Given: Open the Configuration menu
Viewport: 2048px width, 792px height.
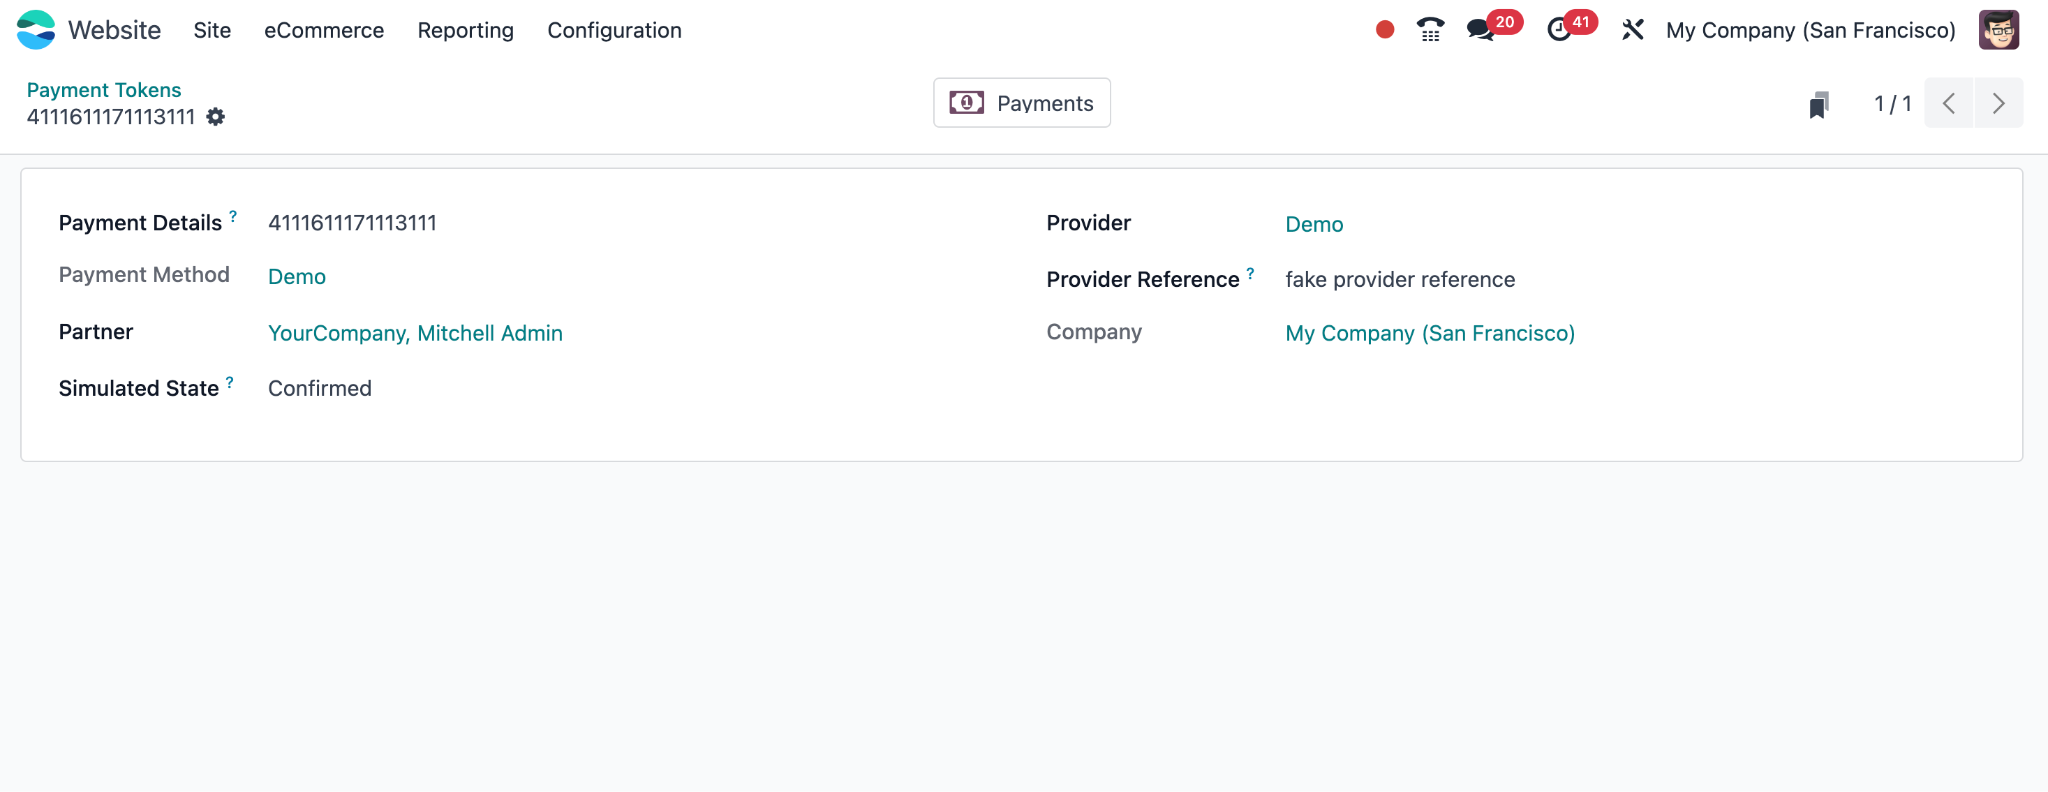Looking at the screenshot, I should tap(614, 30).
